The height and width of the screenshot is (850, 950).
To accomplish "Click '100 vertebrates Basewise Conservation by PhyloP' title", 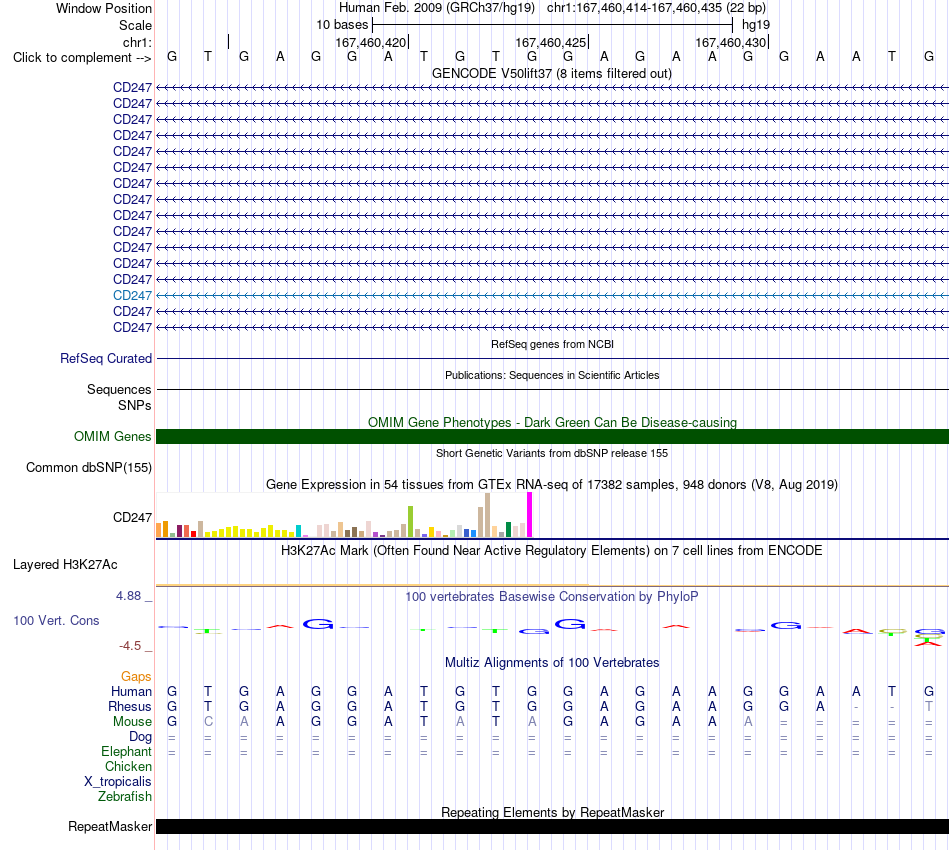I will click(552, 597).
